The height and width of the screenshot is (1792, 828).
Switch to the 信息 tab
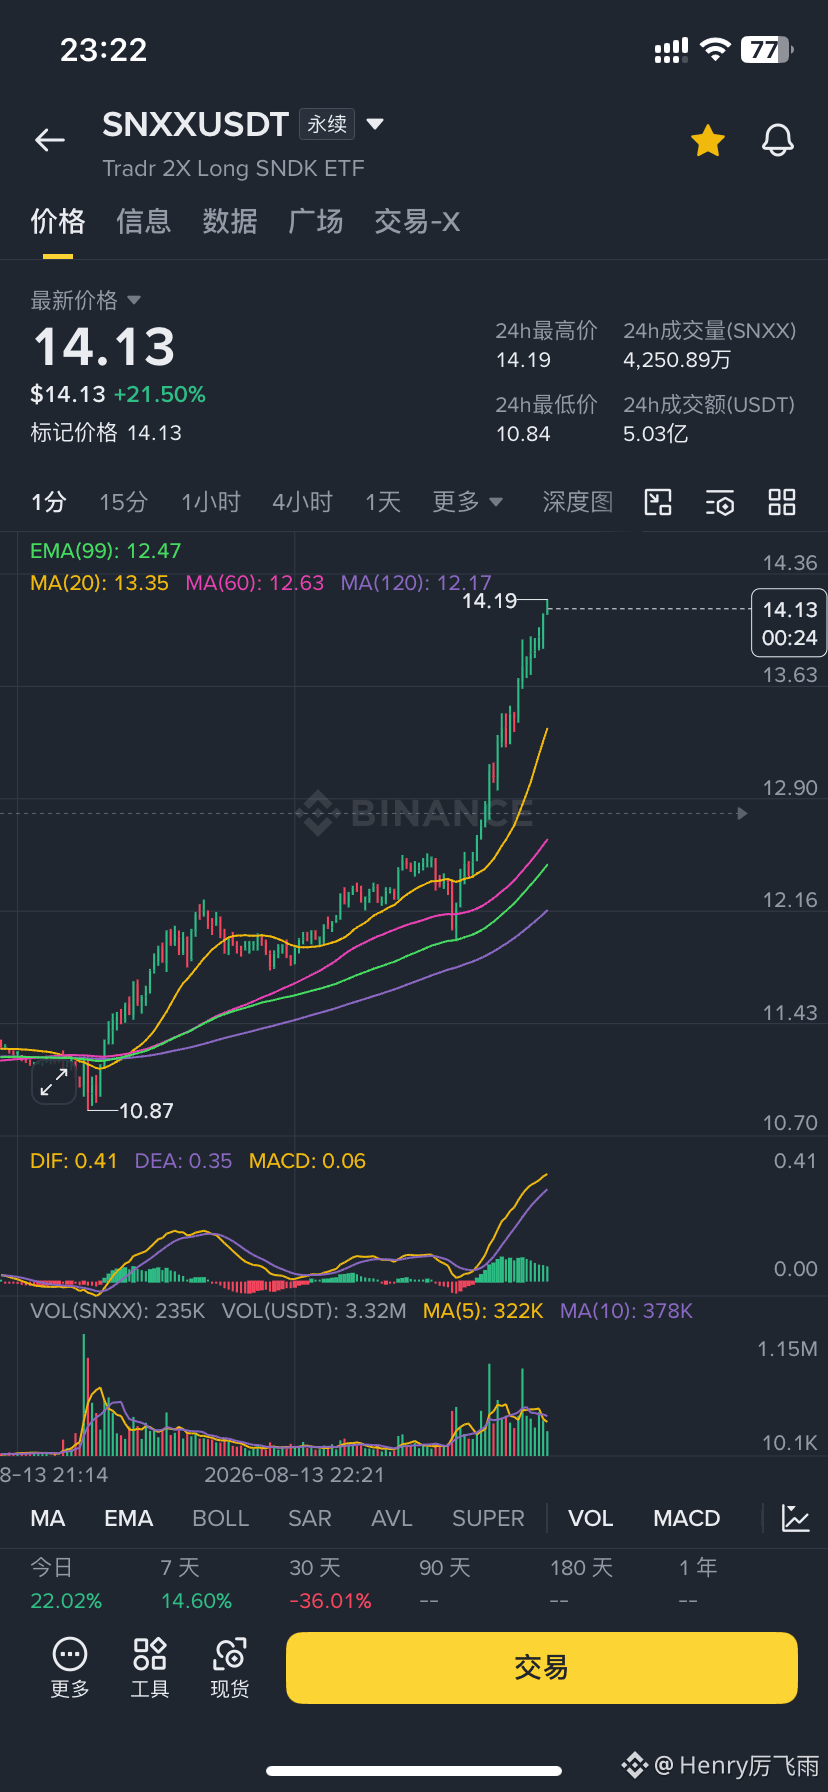click(x=144, y=221)
